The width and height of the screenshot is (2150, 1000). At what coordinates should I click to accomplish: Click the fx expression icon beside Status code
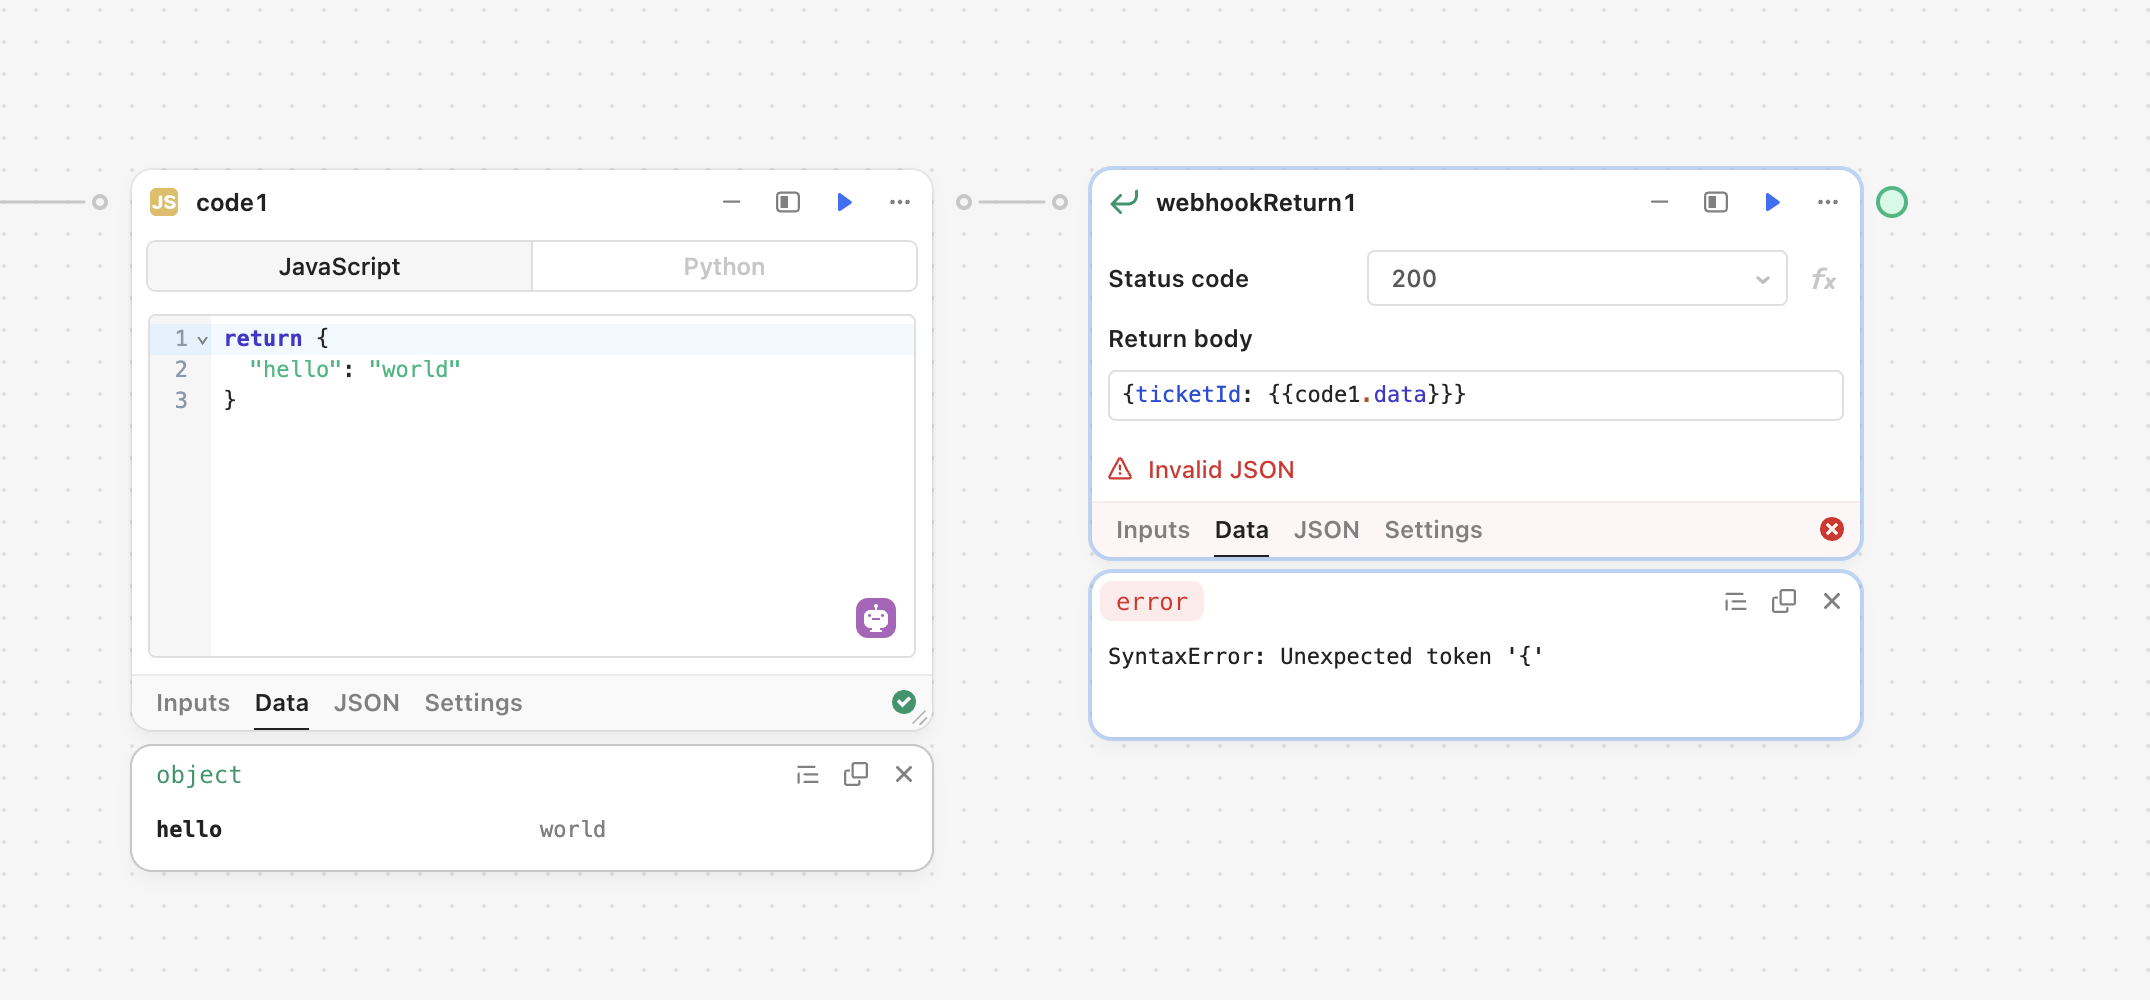pos(1824,279)
